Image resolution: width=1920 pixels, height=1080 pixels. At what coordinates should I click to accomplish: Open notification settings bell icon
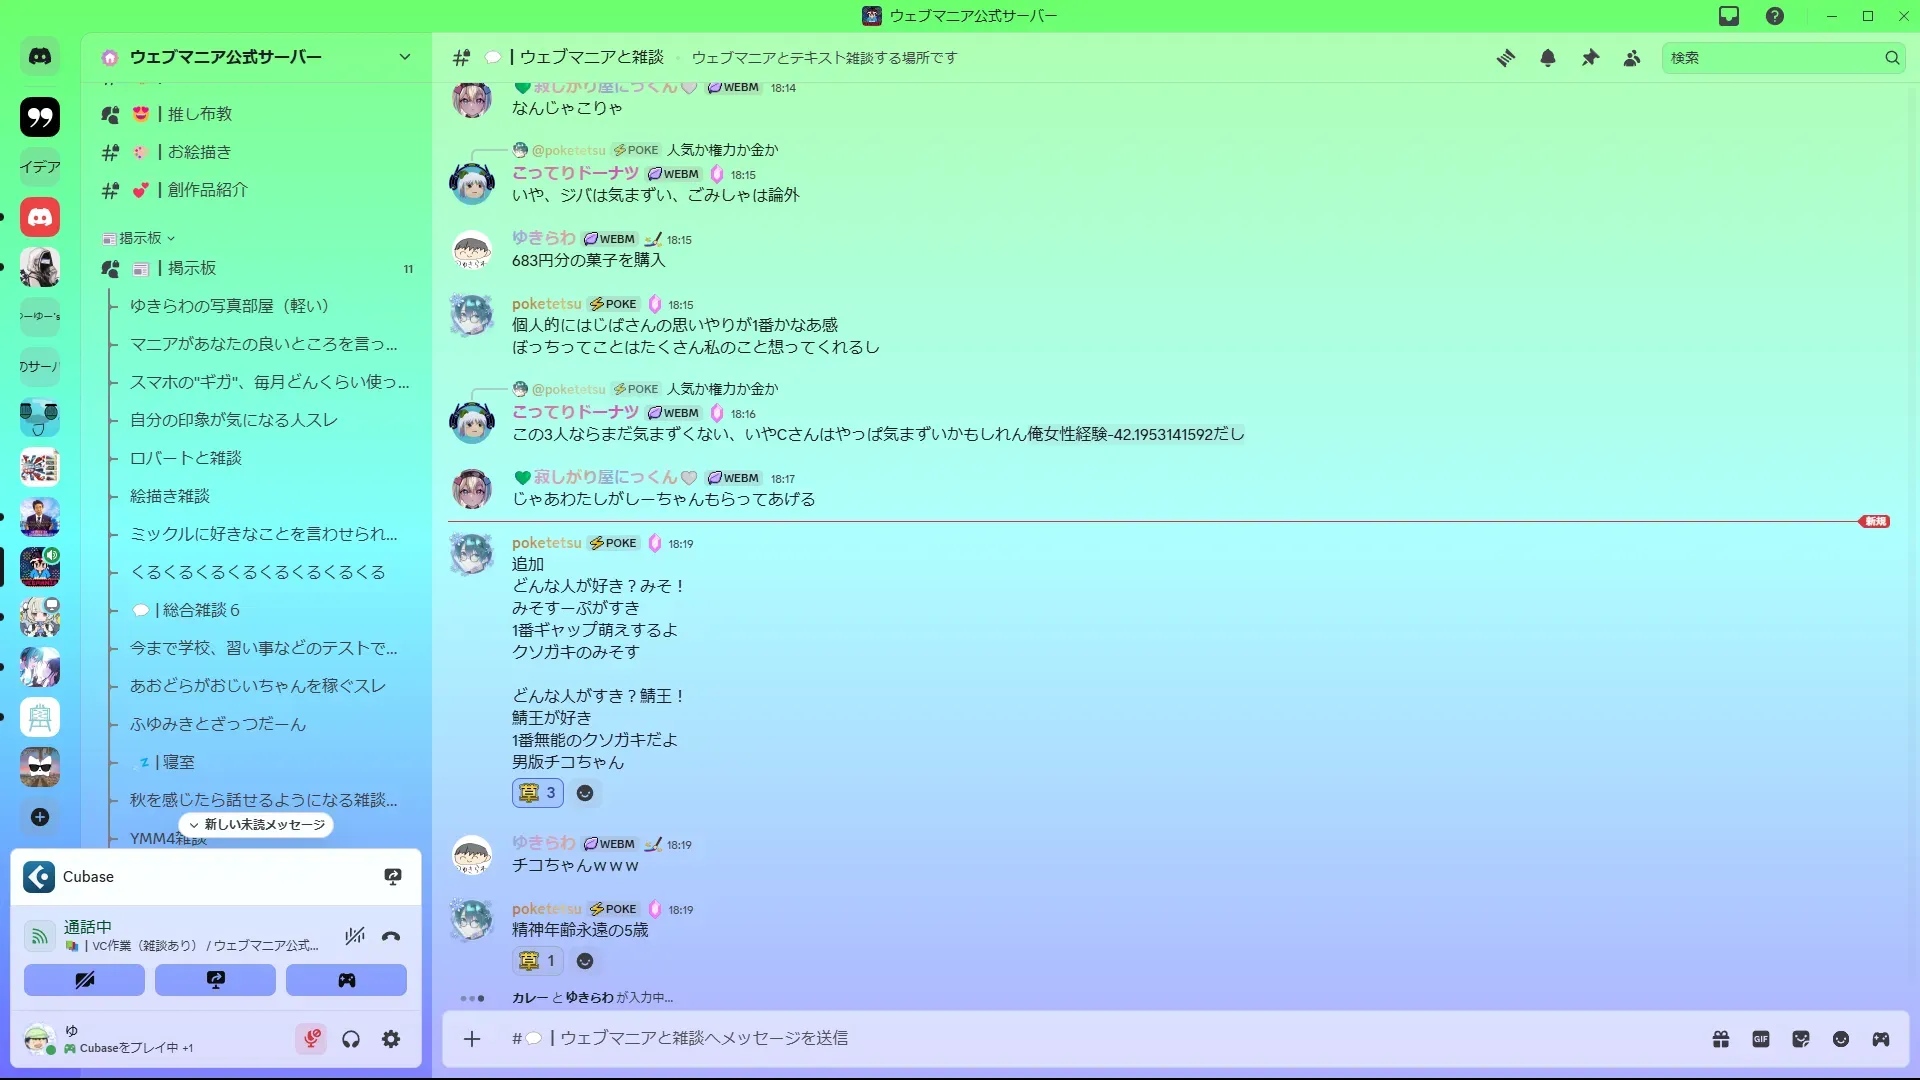click(x=1548, y=58)
